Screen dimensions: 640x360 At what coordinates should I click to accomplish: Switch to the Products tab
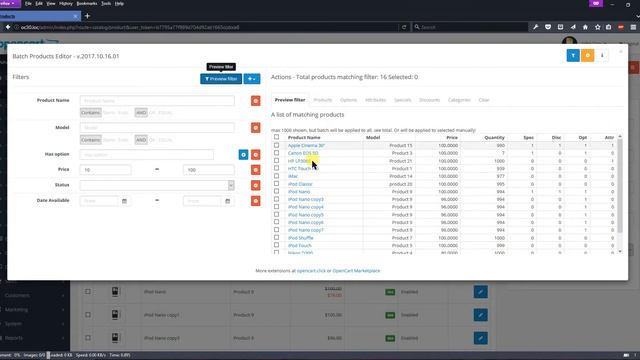click(322, 100)
